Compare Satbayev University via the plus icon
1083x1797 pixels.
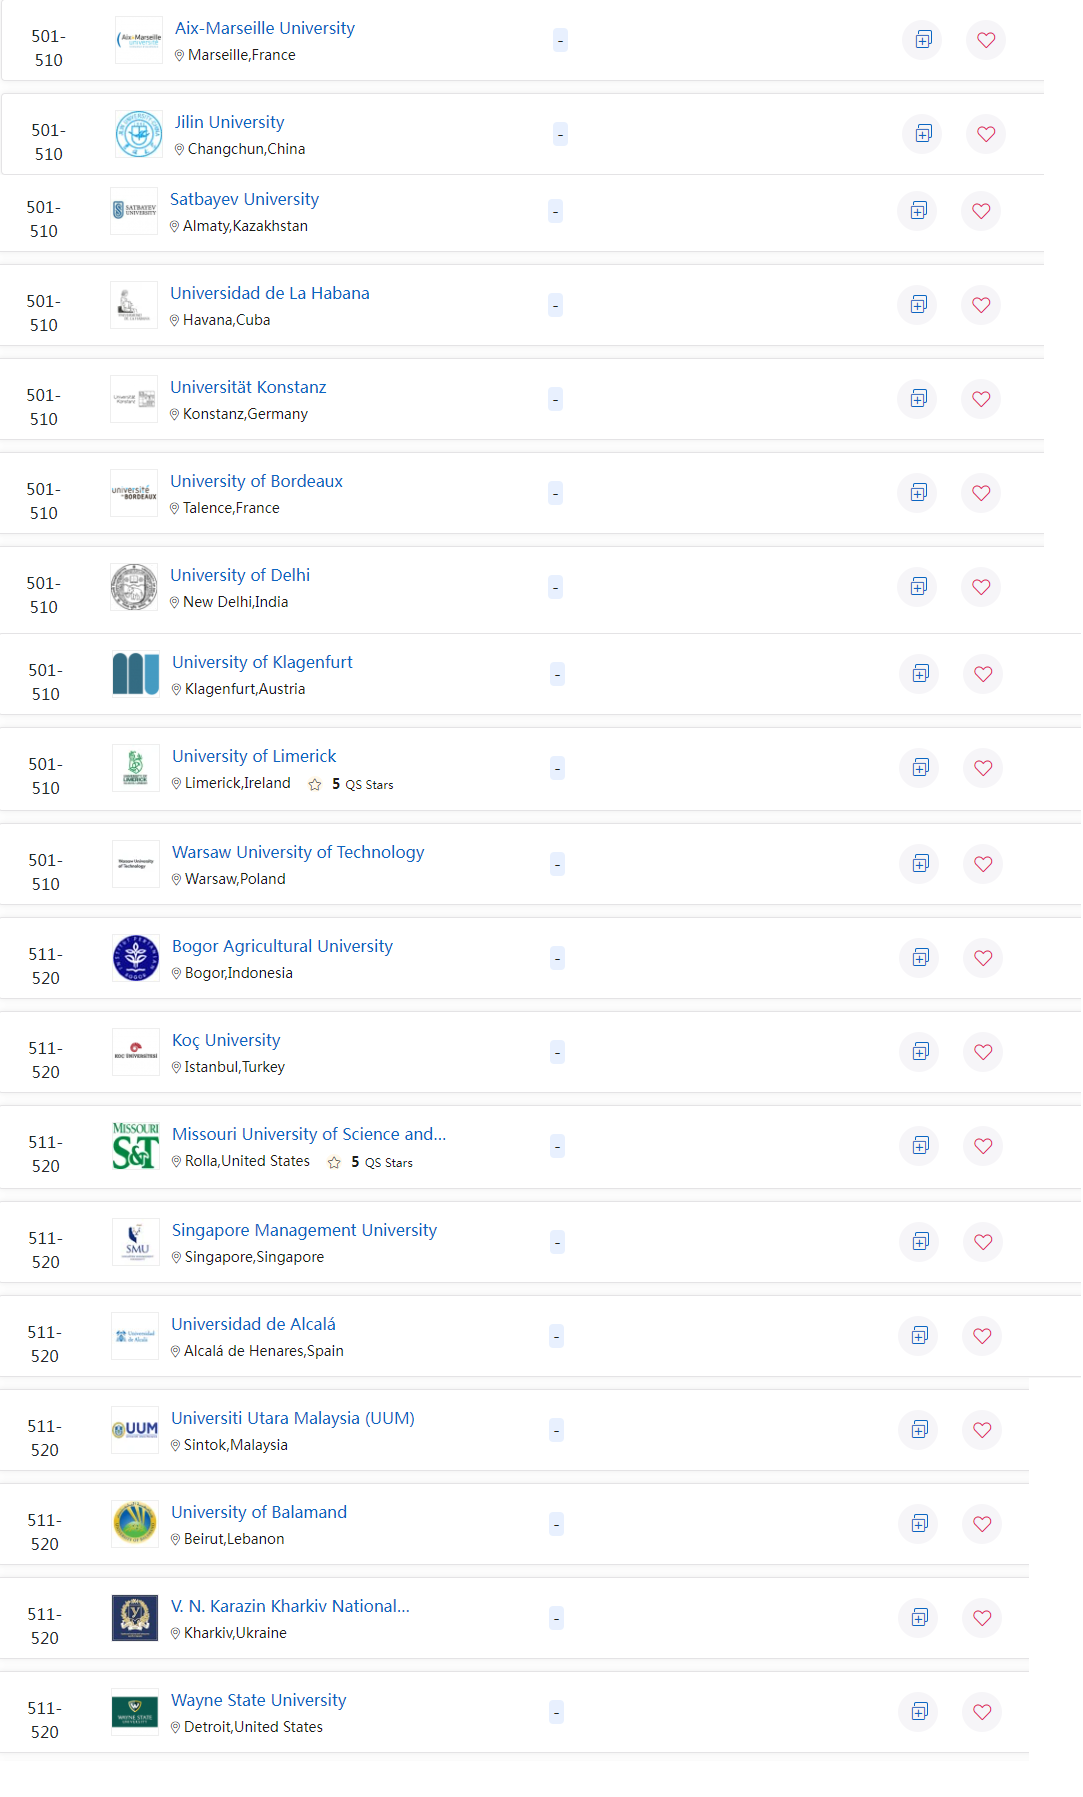[918, 211]
